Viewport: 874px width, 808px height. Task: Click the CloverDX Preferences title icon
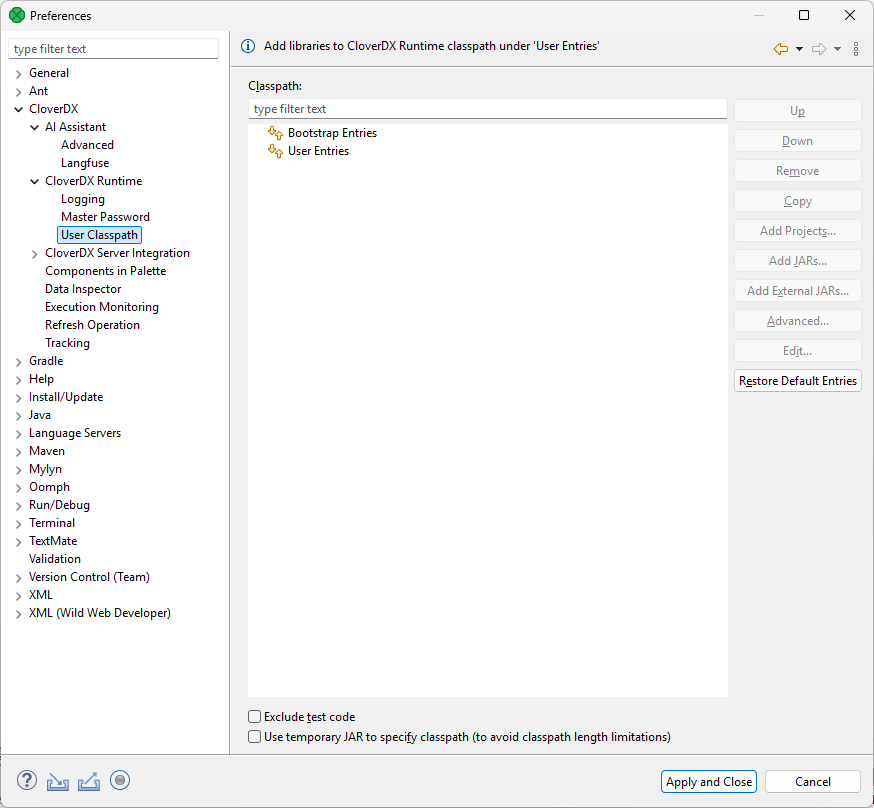pyautogui.click(x=17, y=15)
